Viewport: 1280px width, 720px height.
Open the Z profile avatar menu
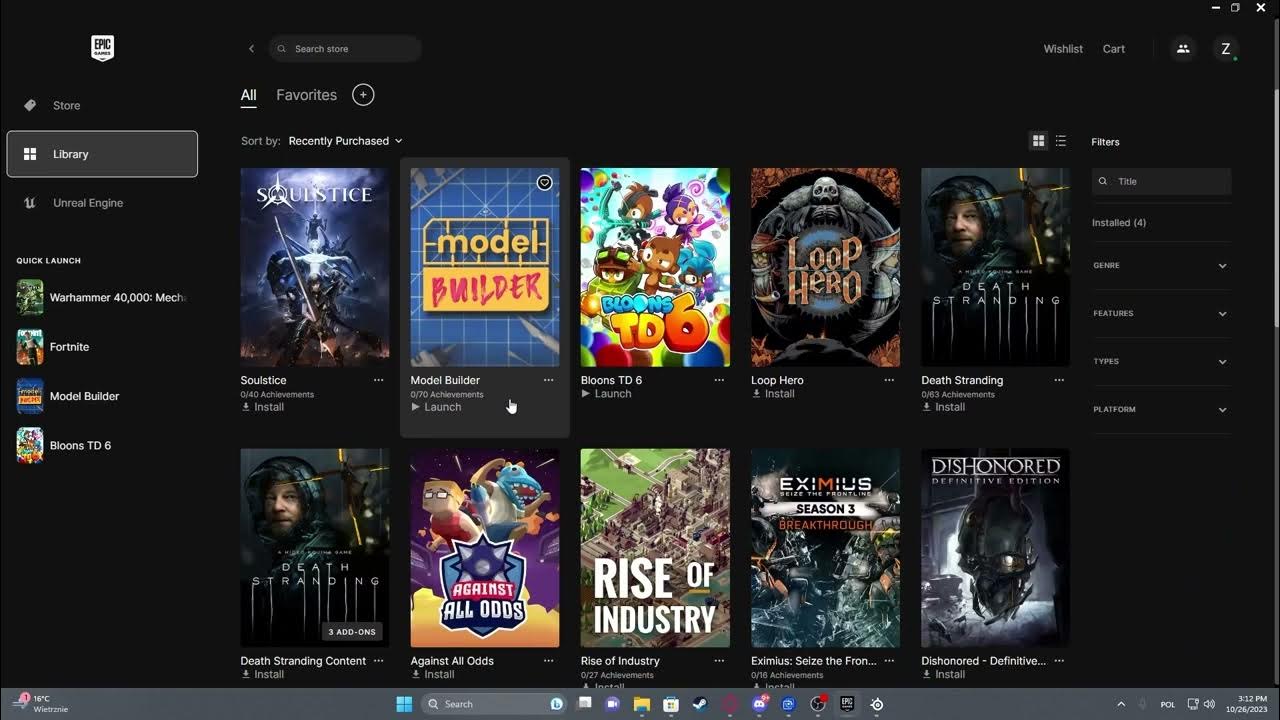pos(1226,49)
